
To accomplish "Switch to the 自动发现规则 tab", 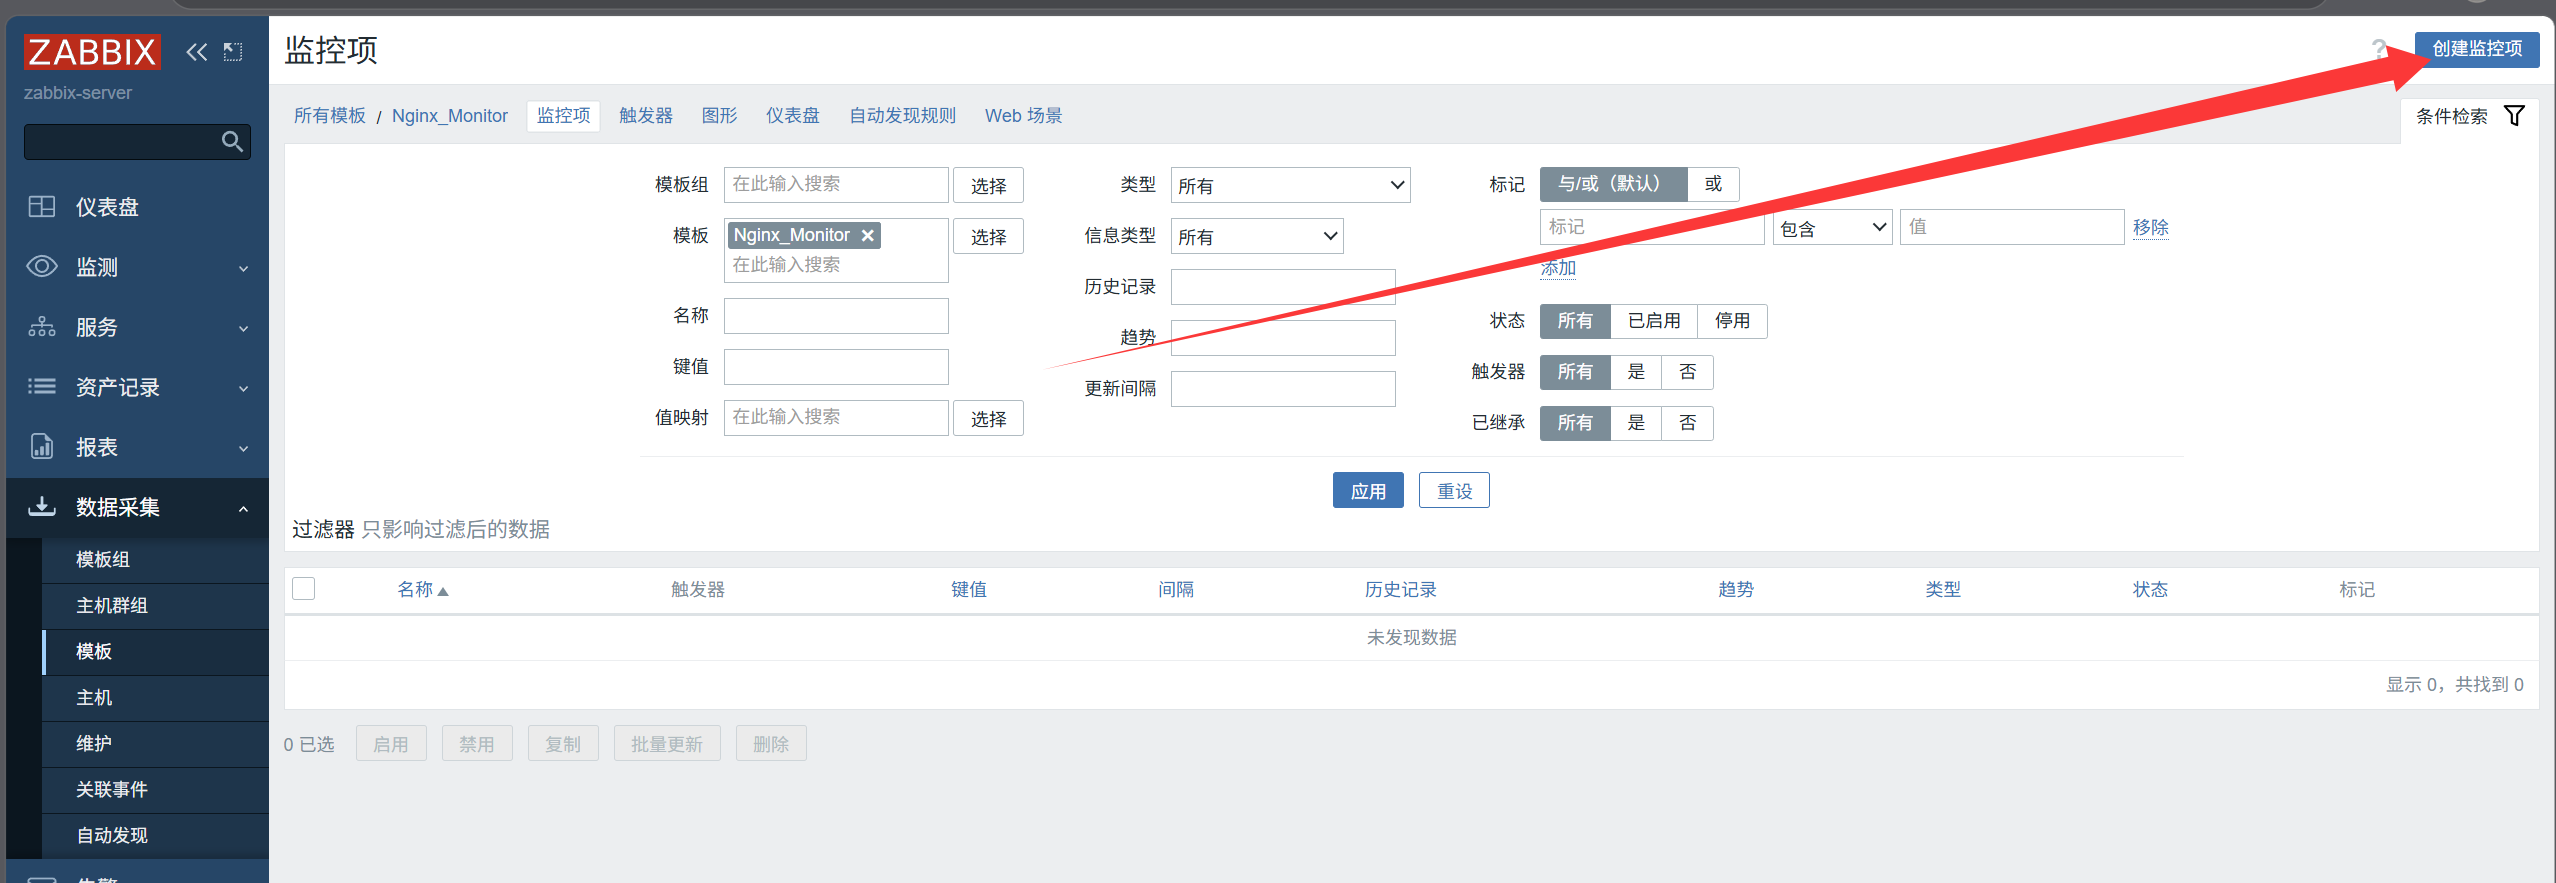I will pyautogui.click(x=902, y=116).
